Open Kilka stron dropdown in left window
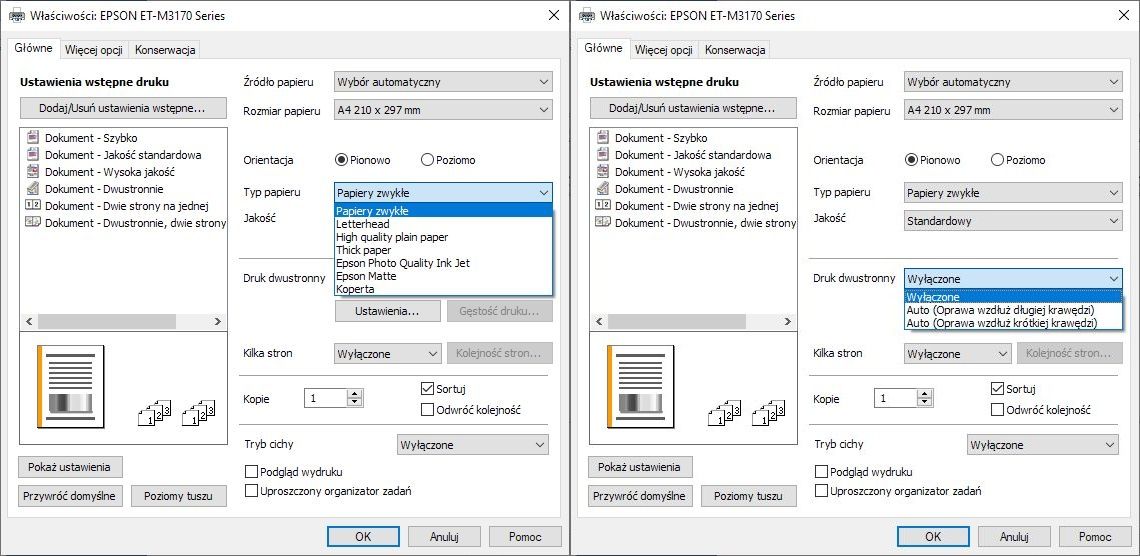 pyautogui.click(x=388, y=354)
